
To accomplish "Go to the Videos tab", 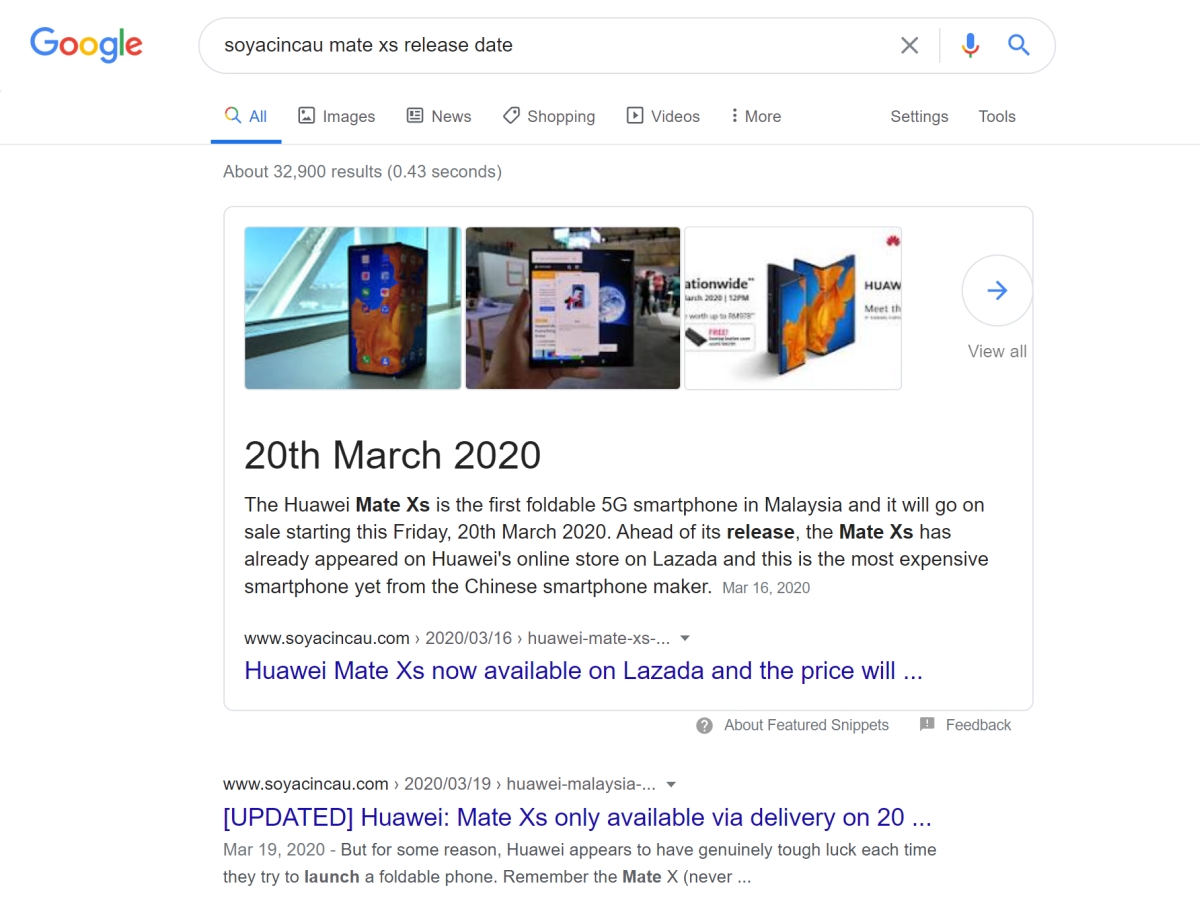I will pyautogui.click(x=663, y=116).
